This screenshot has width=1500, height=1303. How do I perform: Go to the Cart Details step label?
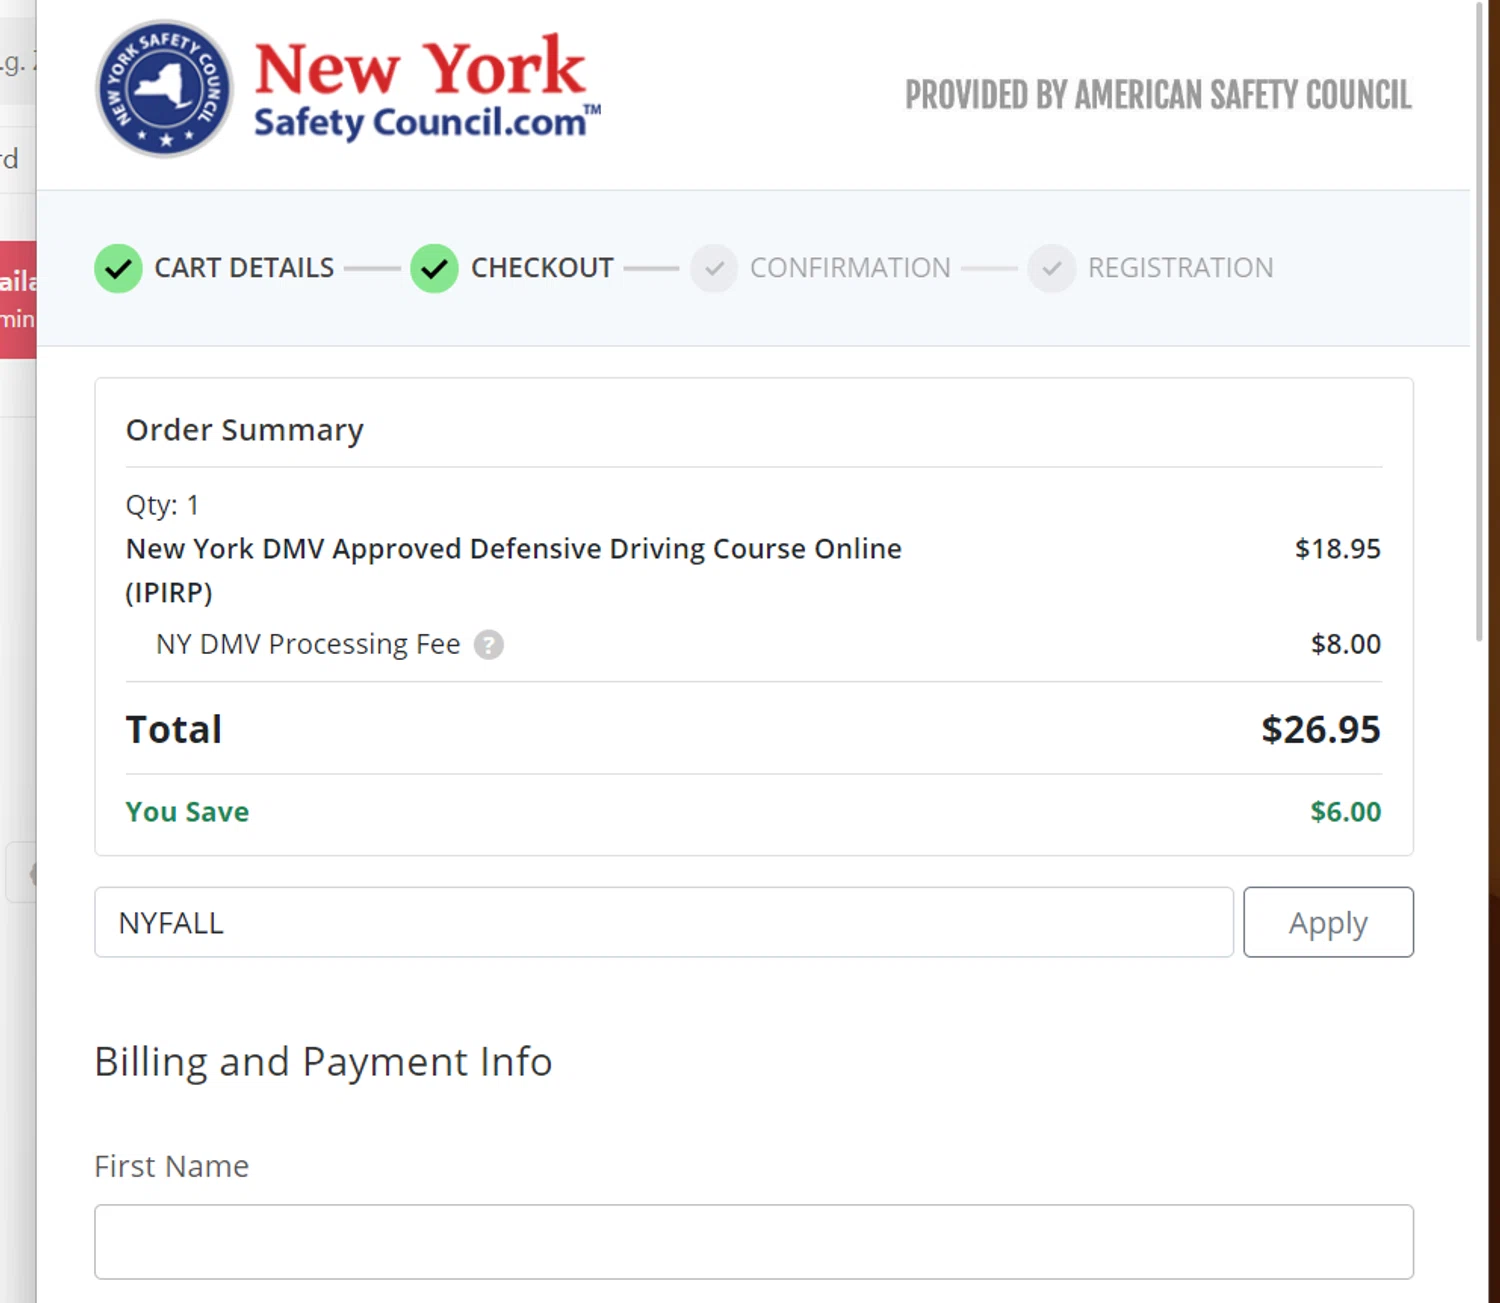pyautogui.click(x=244, y=268)
